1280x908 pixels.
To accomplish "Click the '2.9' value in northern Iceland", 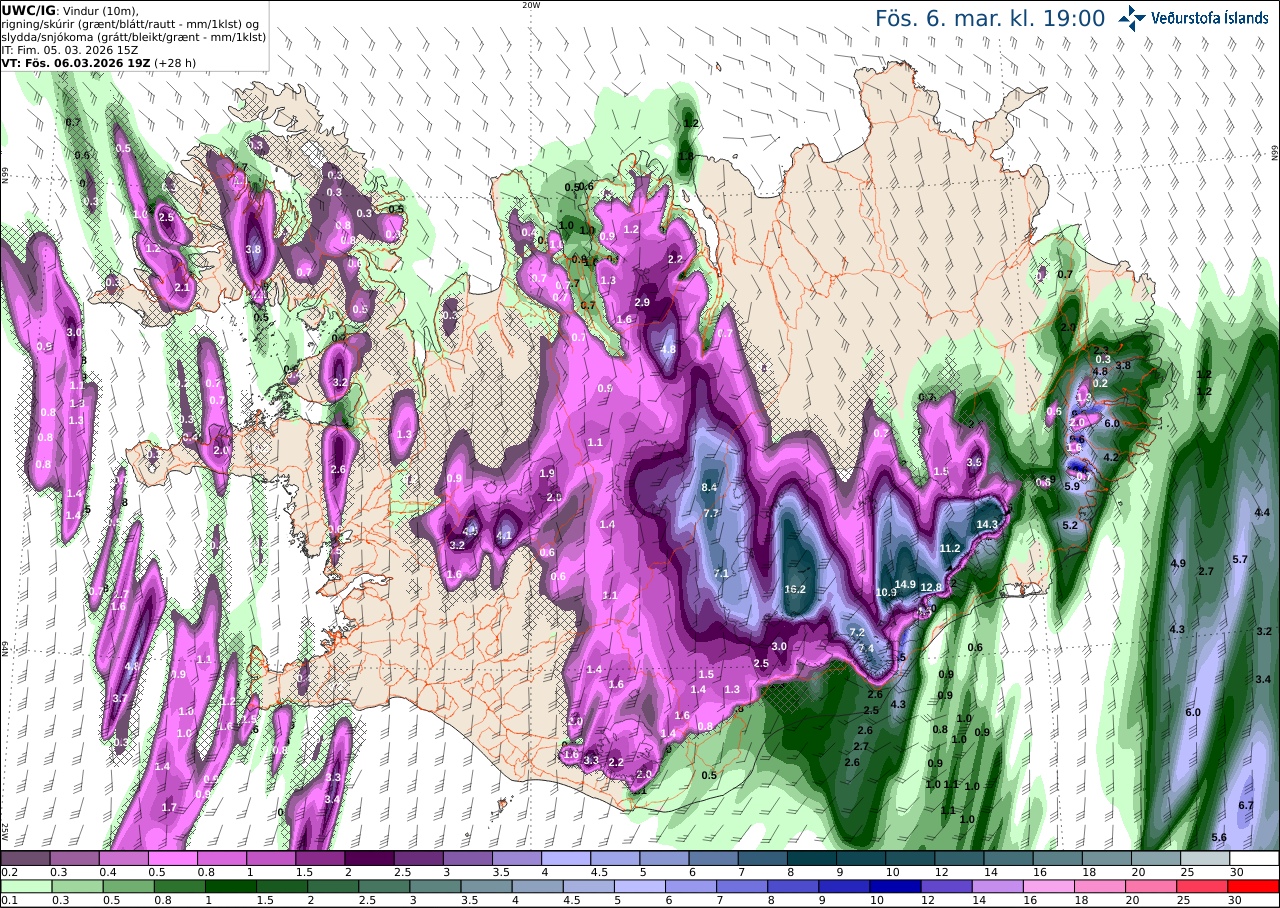I will (642, 302).
